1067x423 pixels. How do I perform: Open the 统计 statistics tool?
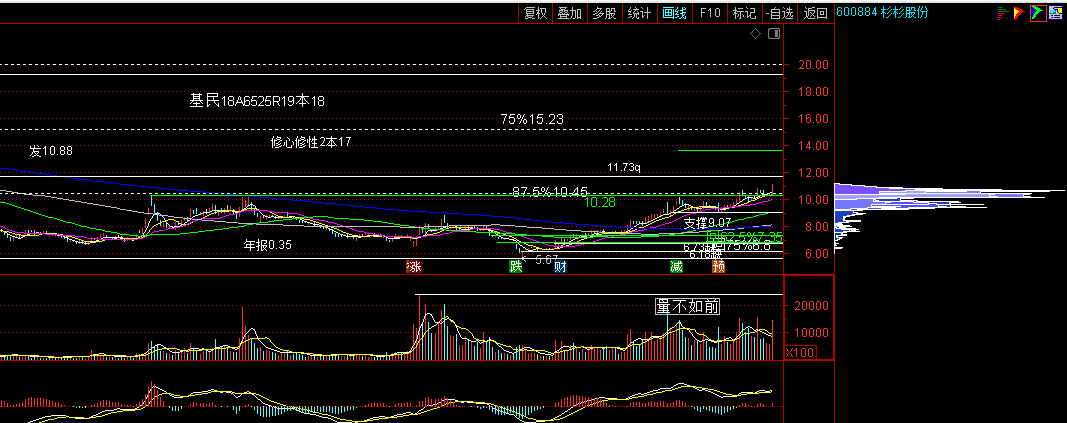pos(639,13)
